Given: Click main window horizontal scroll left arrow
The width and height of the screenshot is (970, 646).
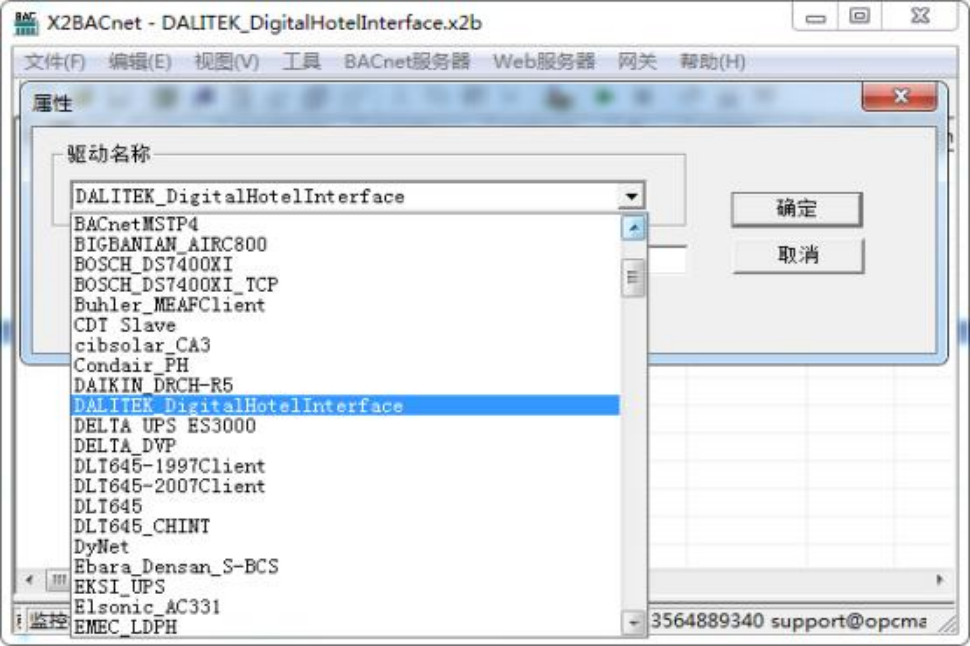Looking at the screenshot, I should click(x=29, y=580).
